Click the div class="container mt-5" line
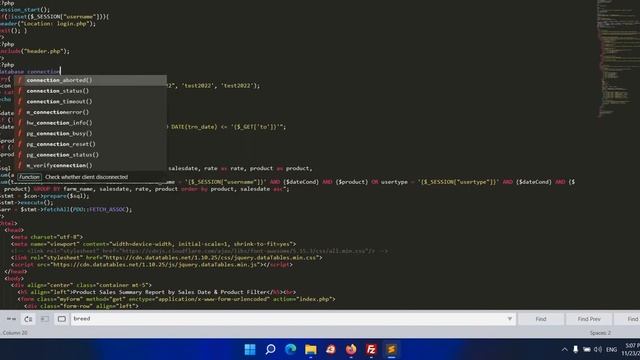The height and width of the screenshot is (360, 640). tap(81, 285)
